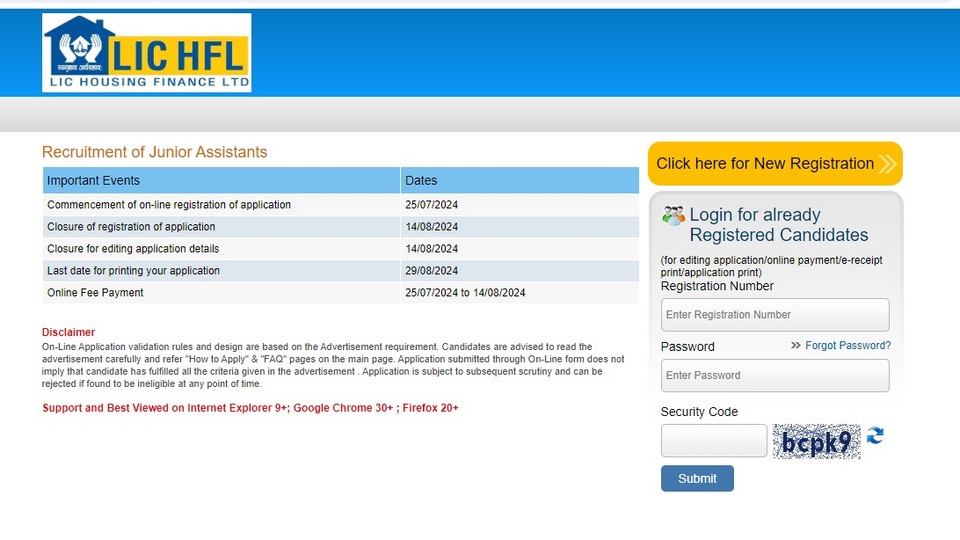Click Closure for editing application details text
The image size is (960, 540).
(x=133, y=249)
